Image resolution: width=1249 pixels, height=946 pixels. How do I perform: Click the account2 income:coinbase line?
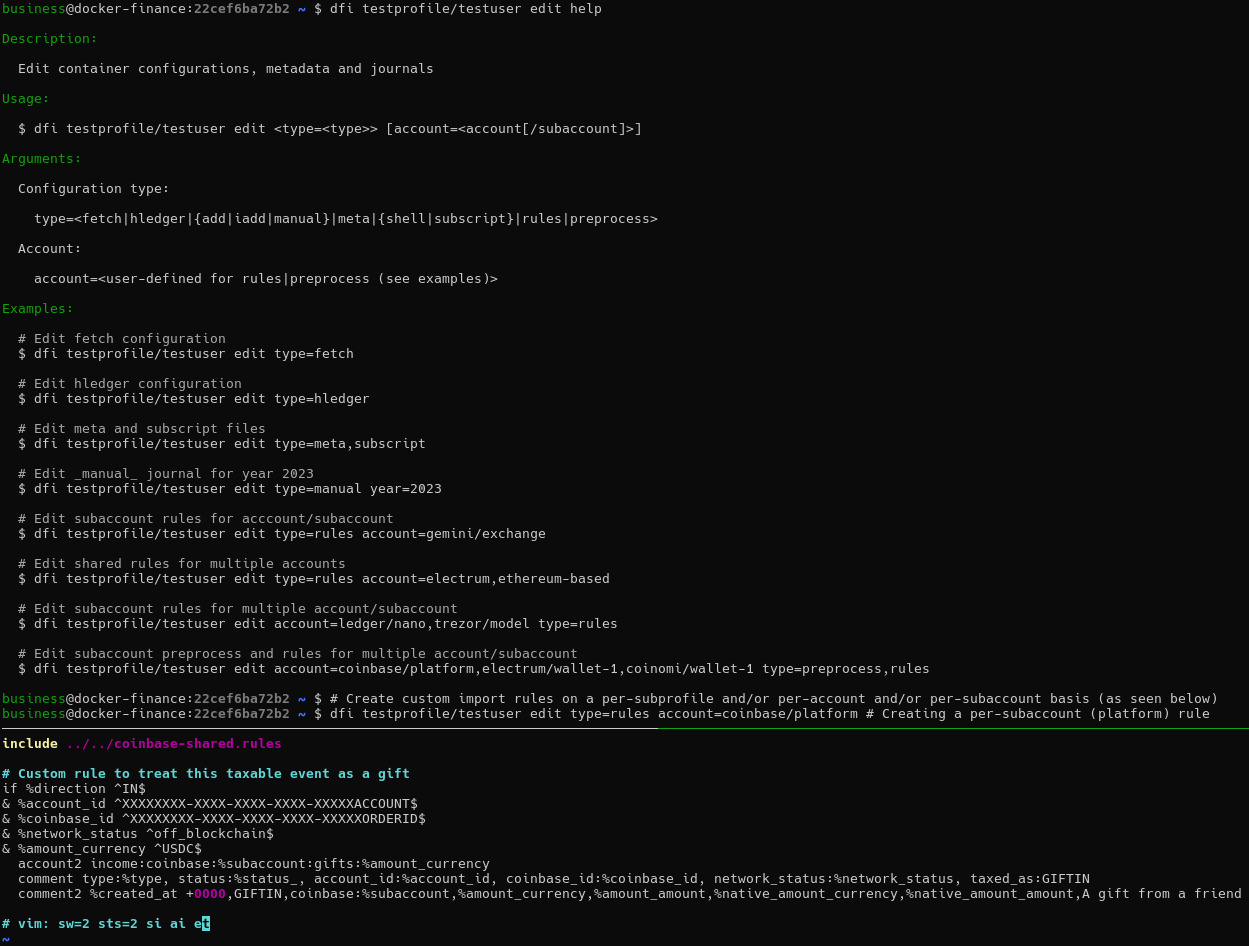pyautogui.click(x=254, y=864)
